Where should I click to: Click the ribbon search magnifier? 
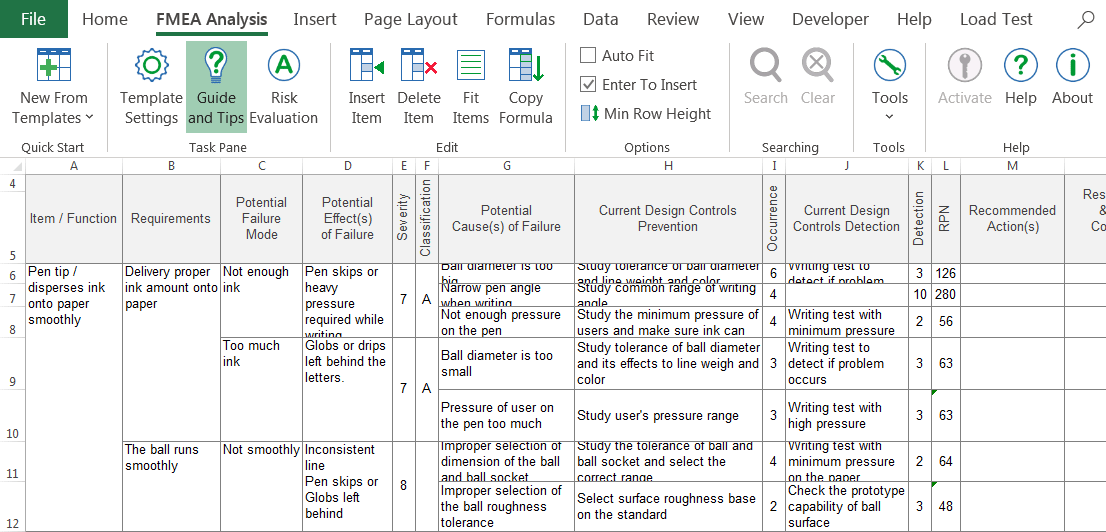click(1085, 19)
